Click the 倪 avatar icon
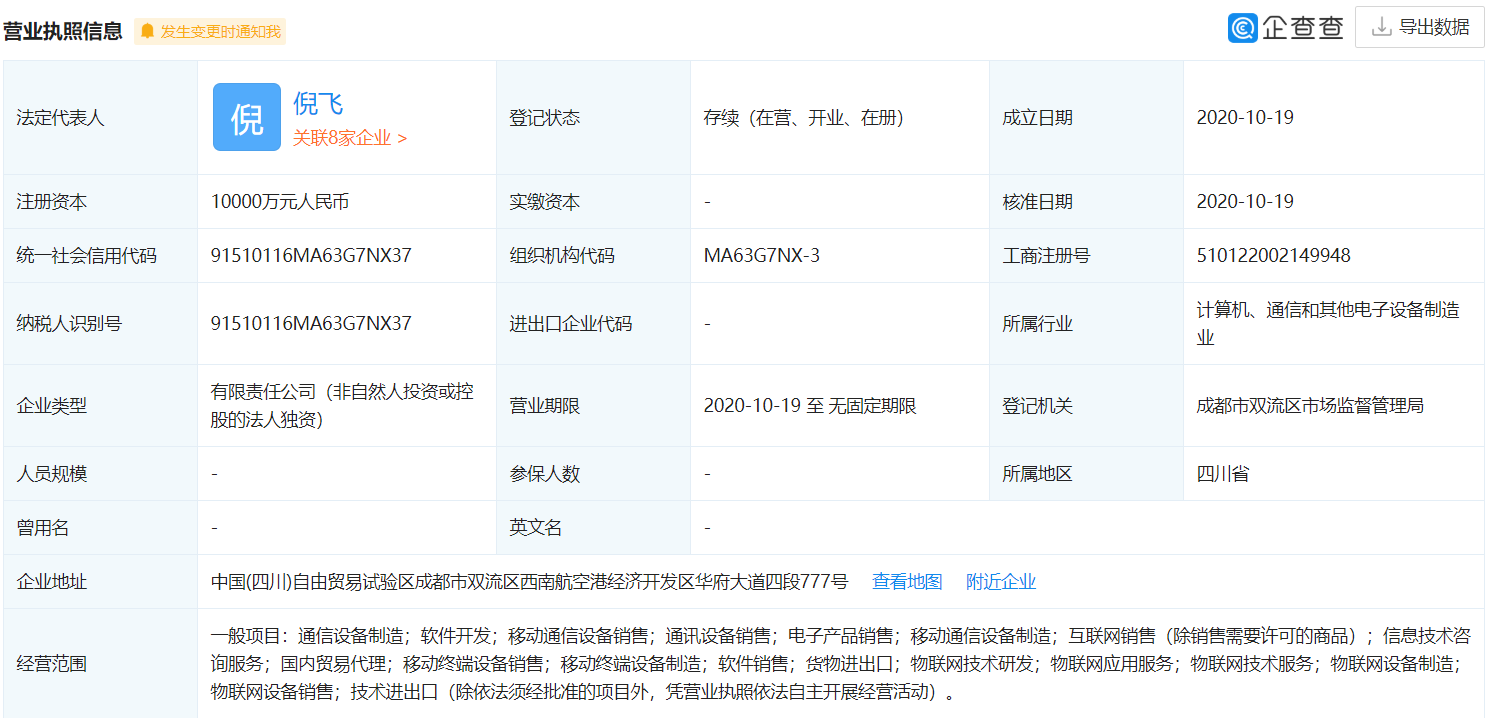The width and height of the screenshot is (1505, 718). 247,117
